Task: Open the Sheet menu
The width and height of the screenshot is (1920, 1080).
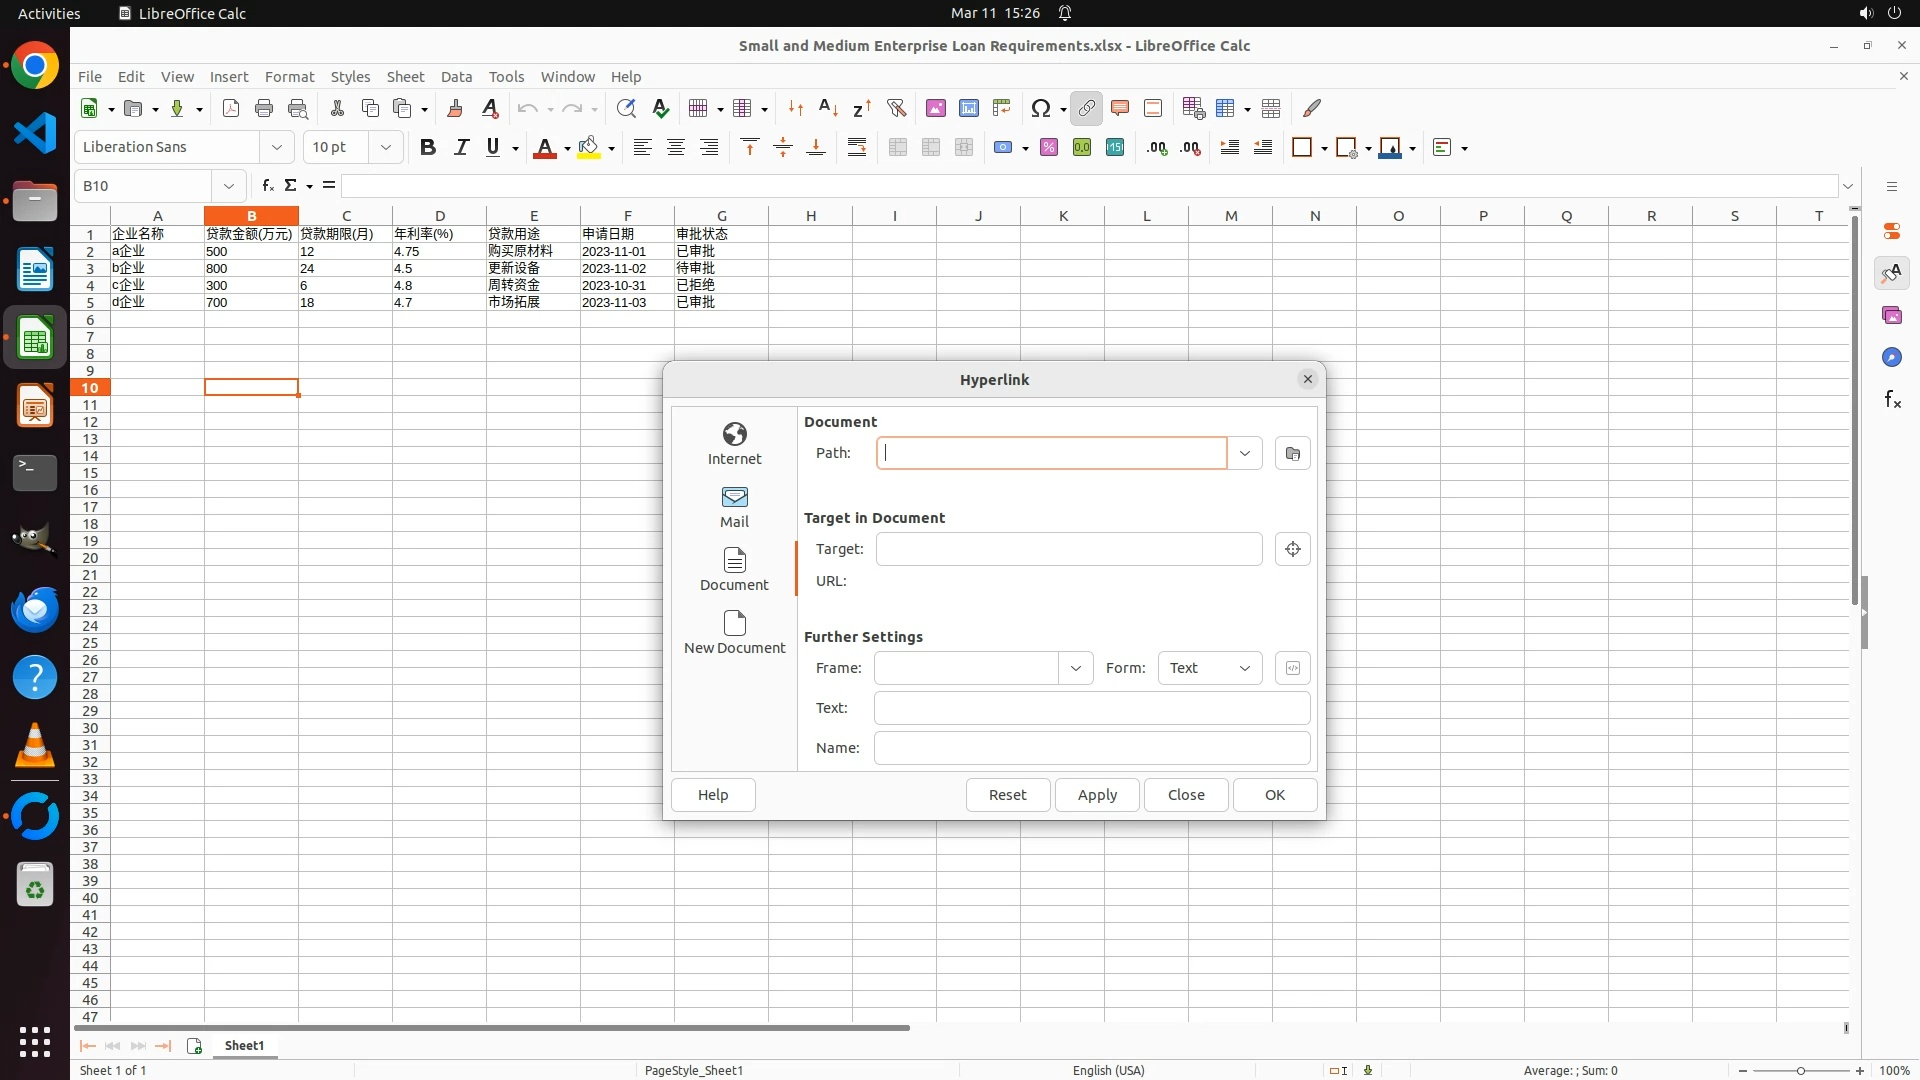Action: click(405, 76)
